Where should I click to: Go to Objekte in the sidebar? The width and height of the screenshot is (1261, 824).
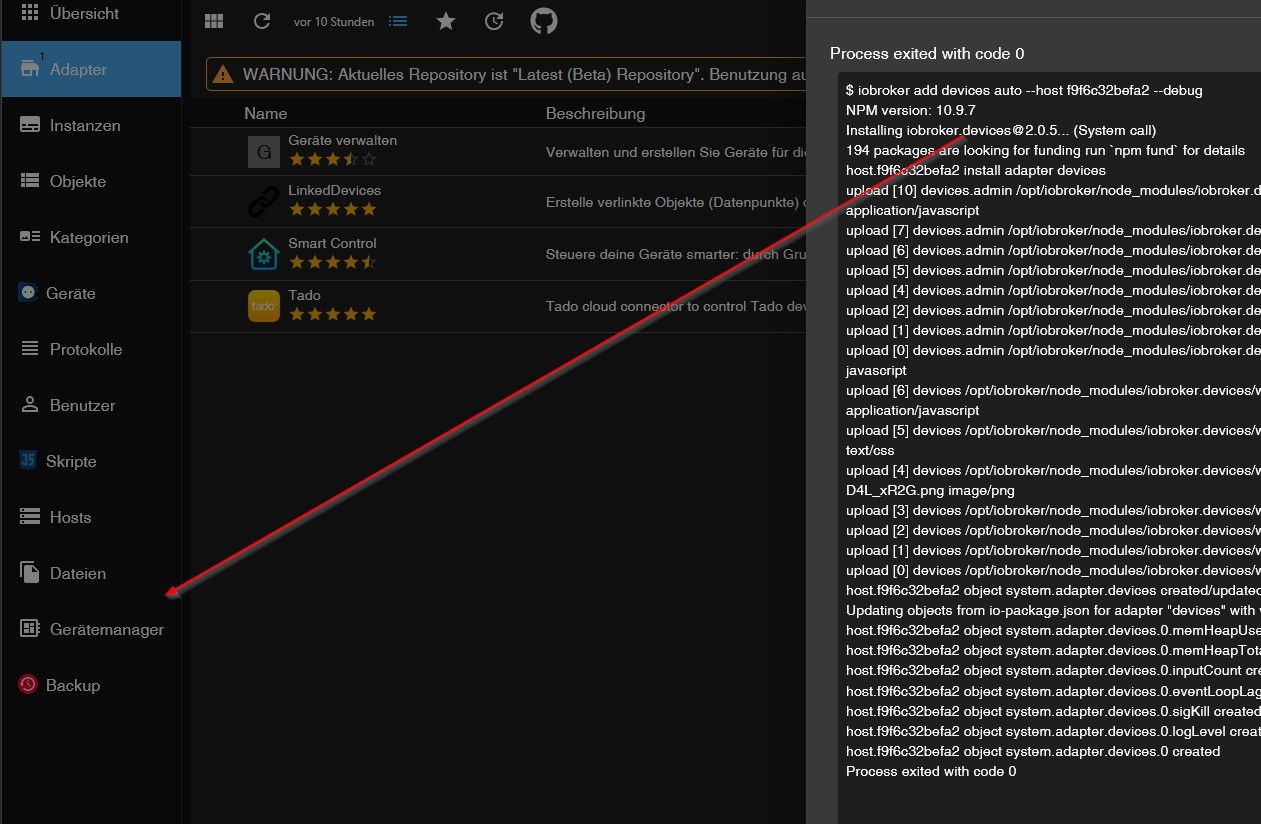click(x=91, y=181)
